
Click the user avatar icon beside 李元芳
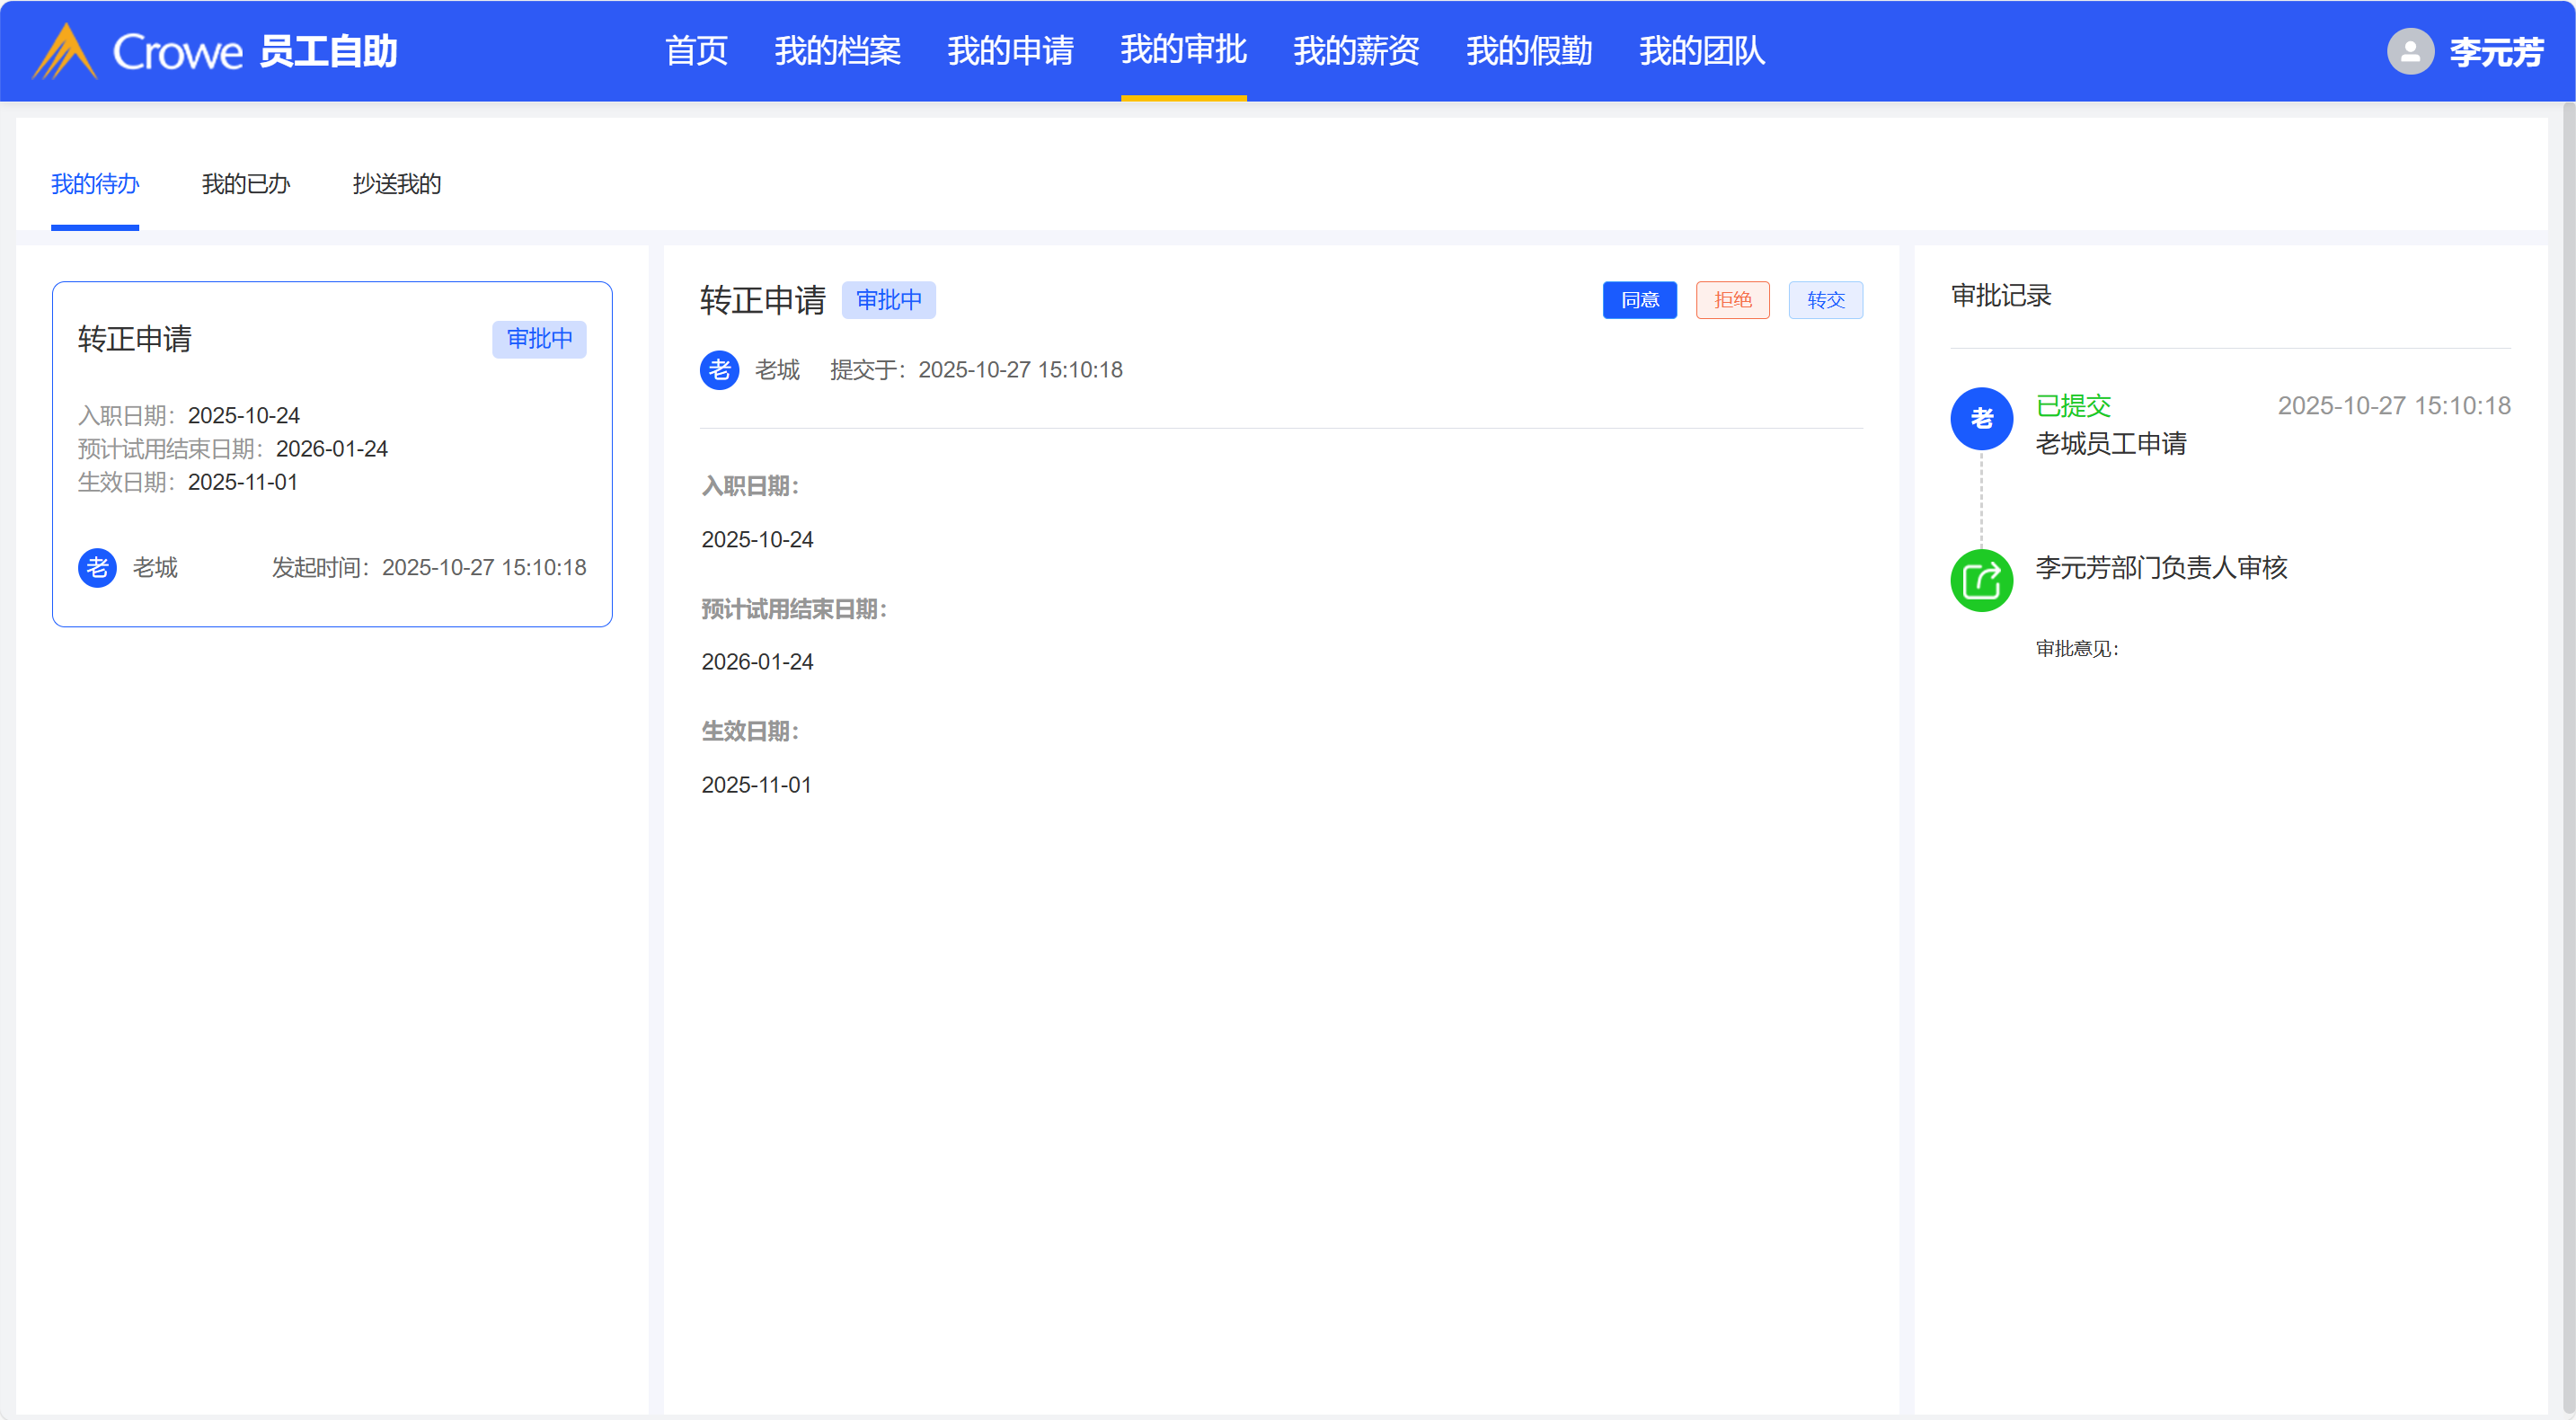(x=2410, y=51)
